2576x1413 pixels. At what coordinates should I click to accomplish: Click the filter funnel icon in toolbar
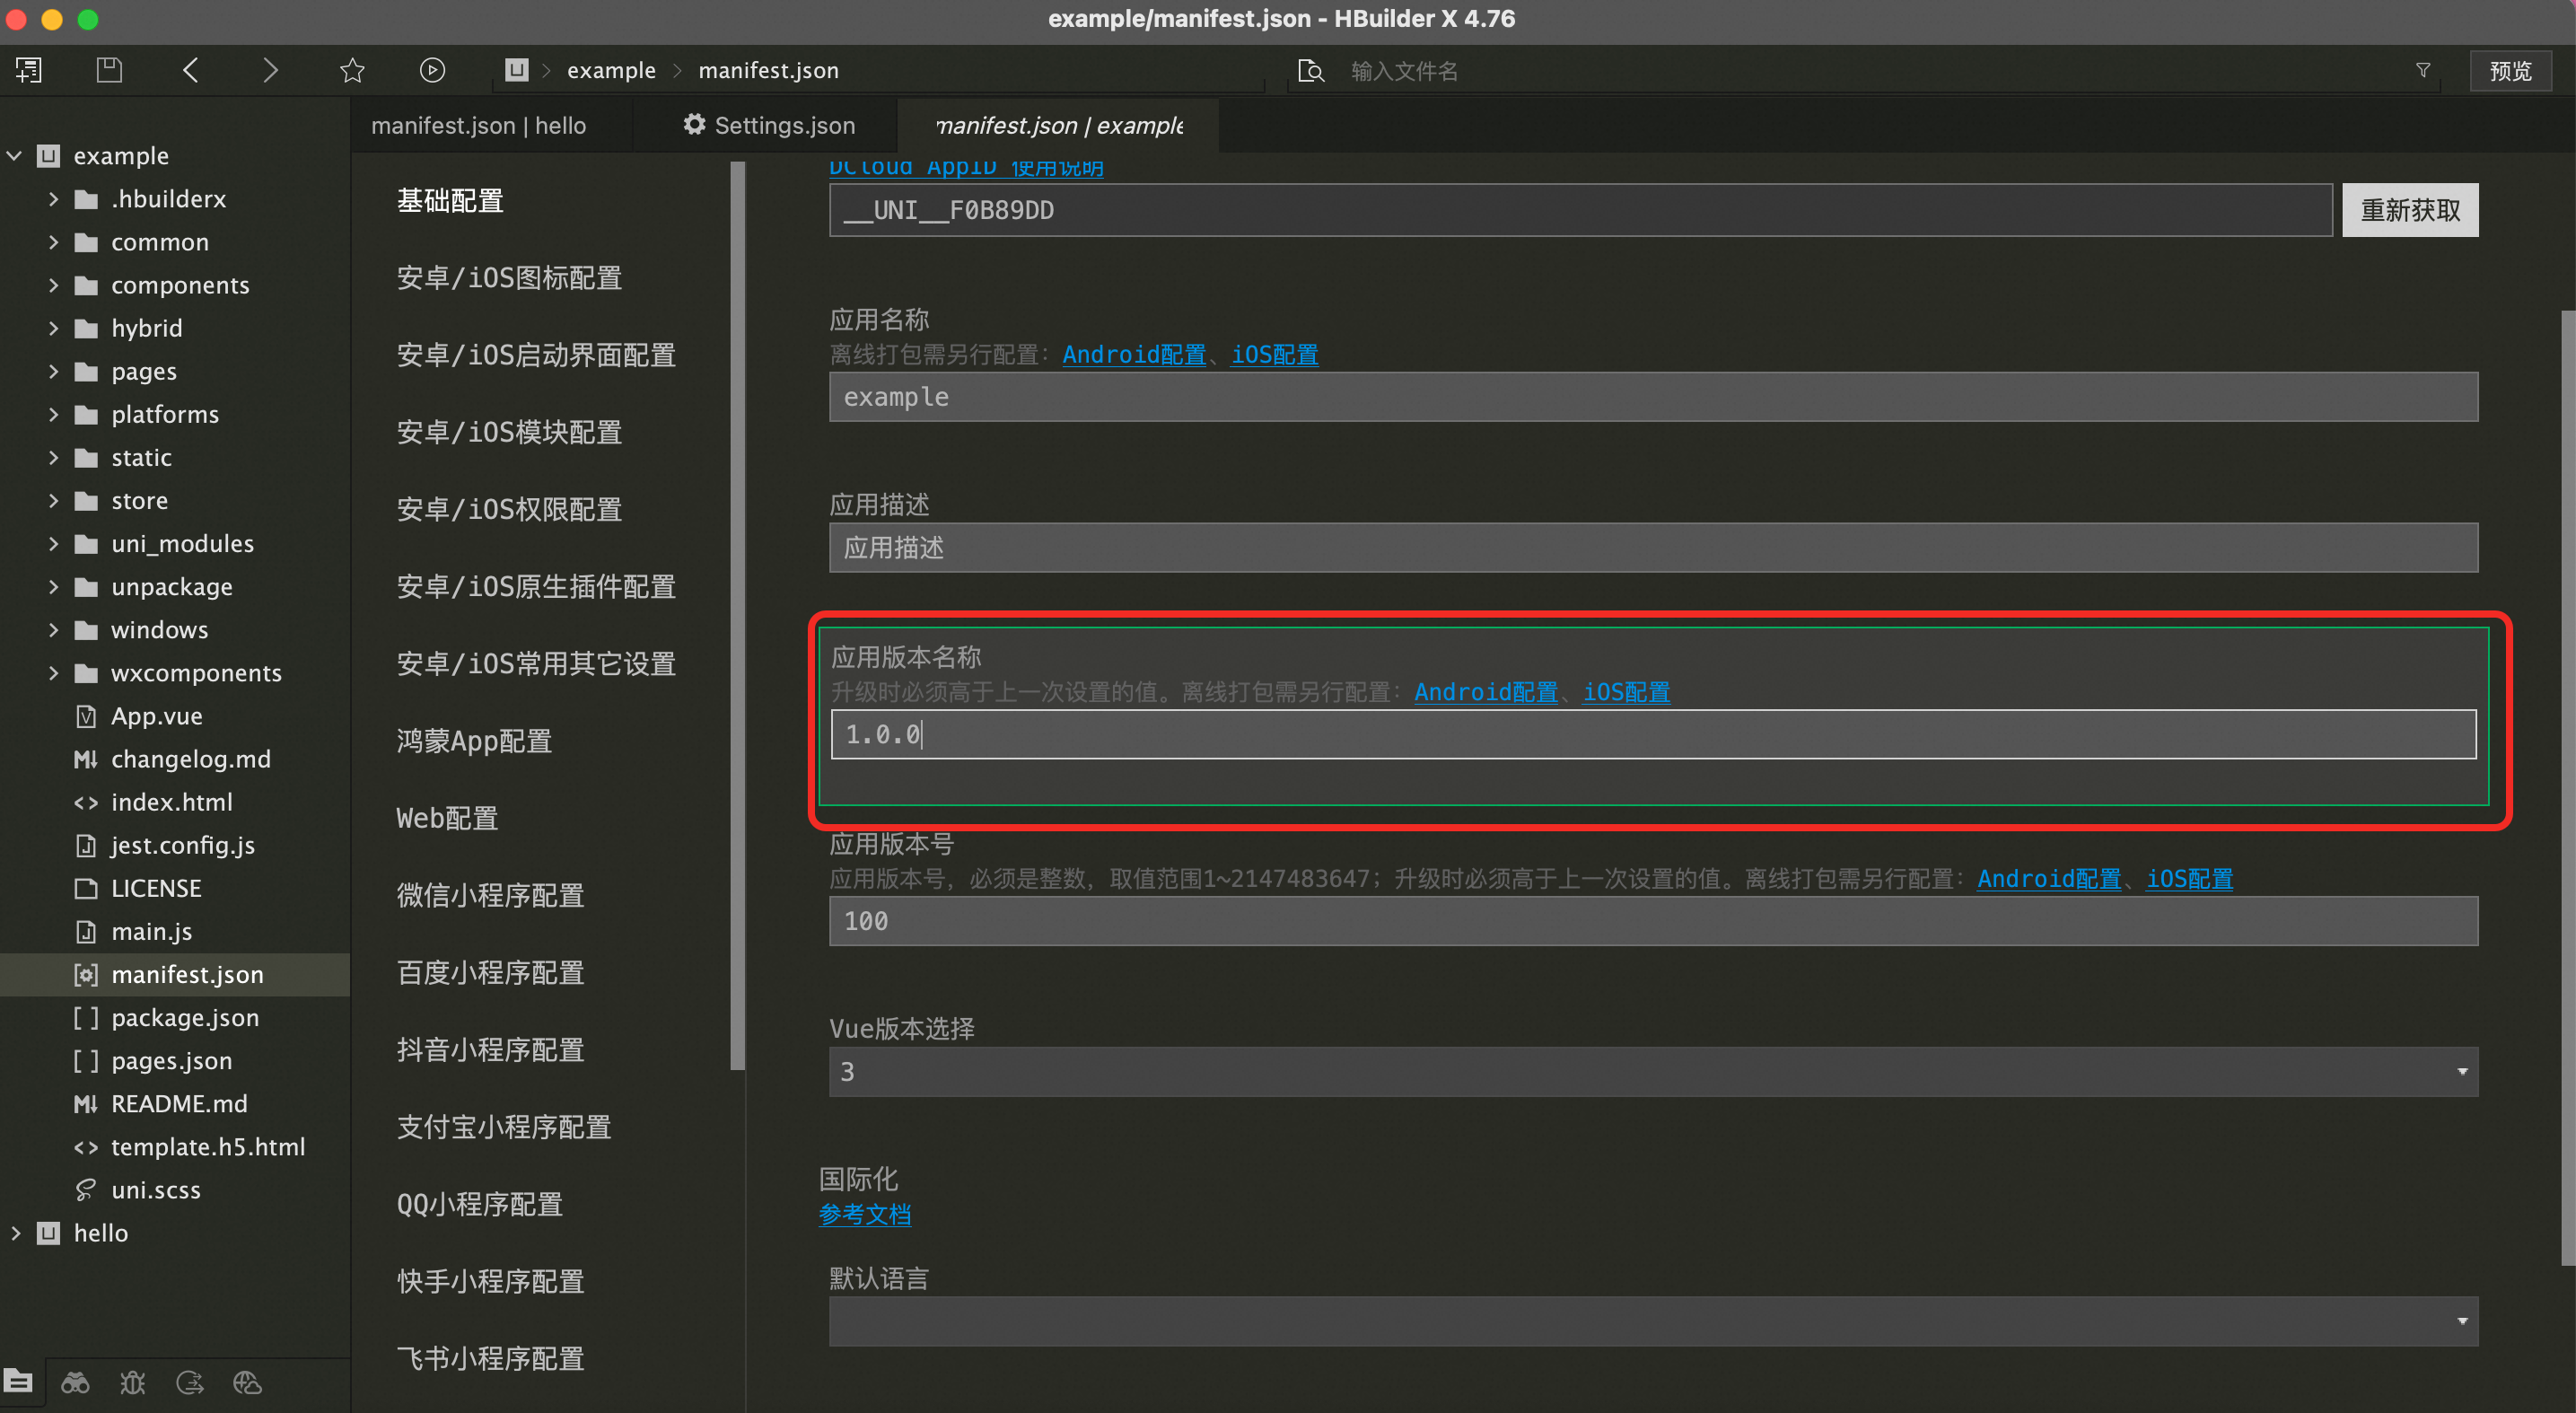[2423, 70]
